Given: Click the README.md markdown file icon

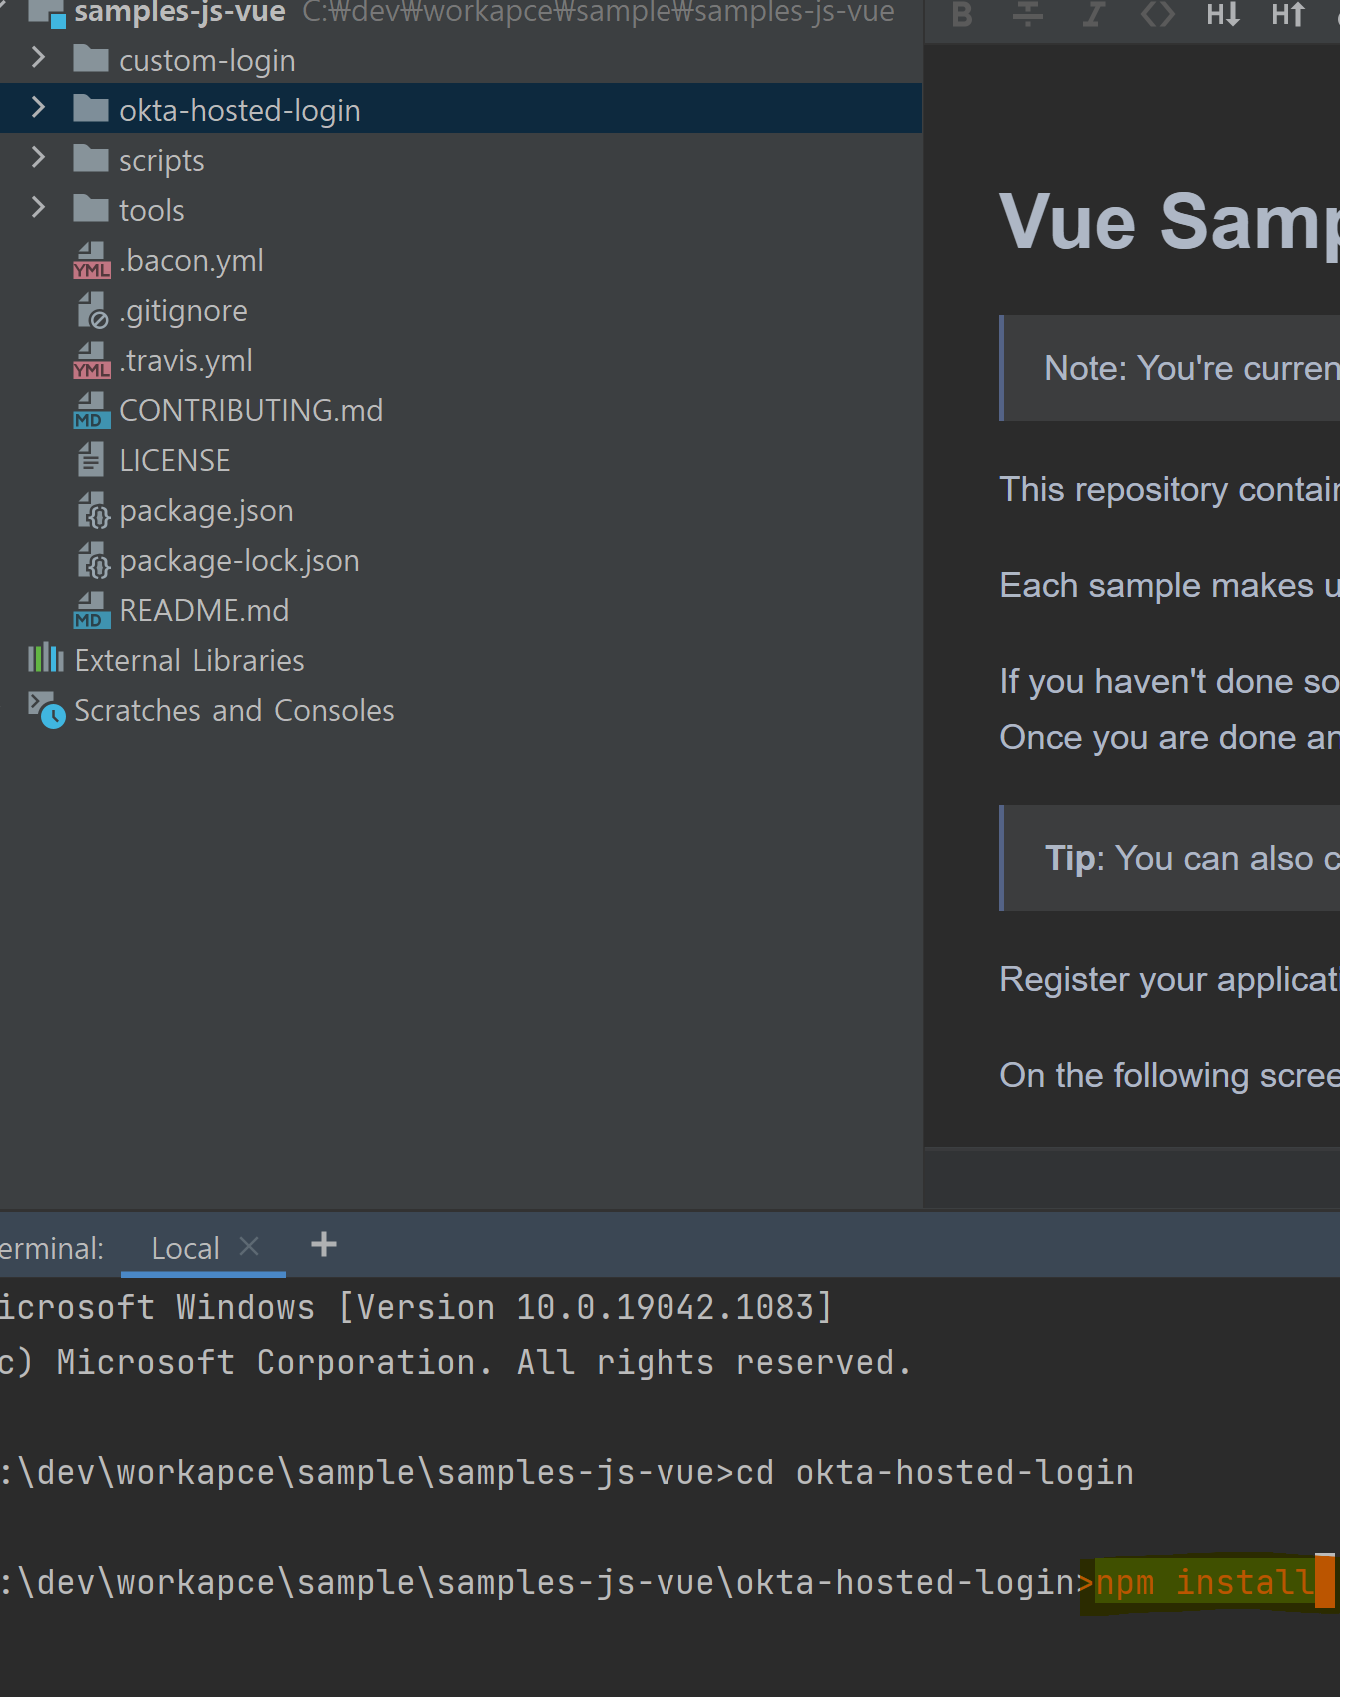Looking at the screenshot, I should coord(91,611).
